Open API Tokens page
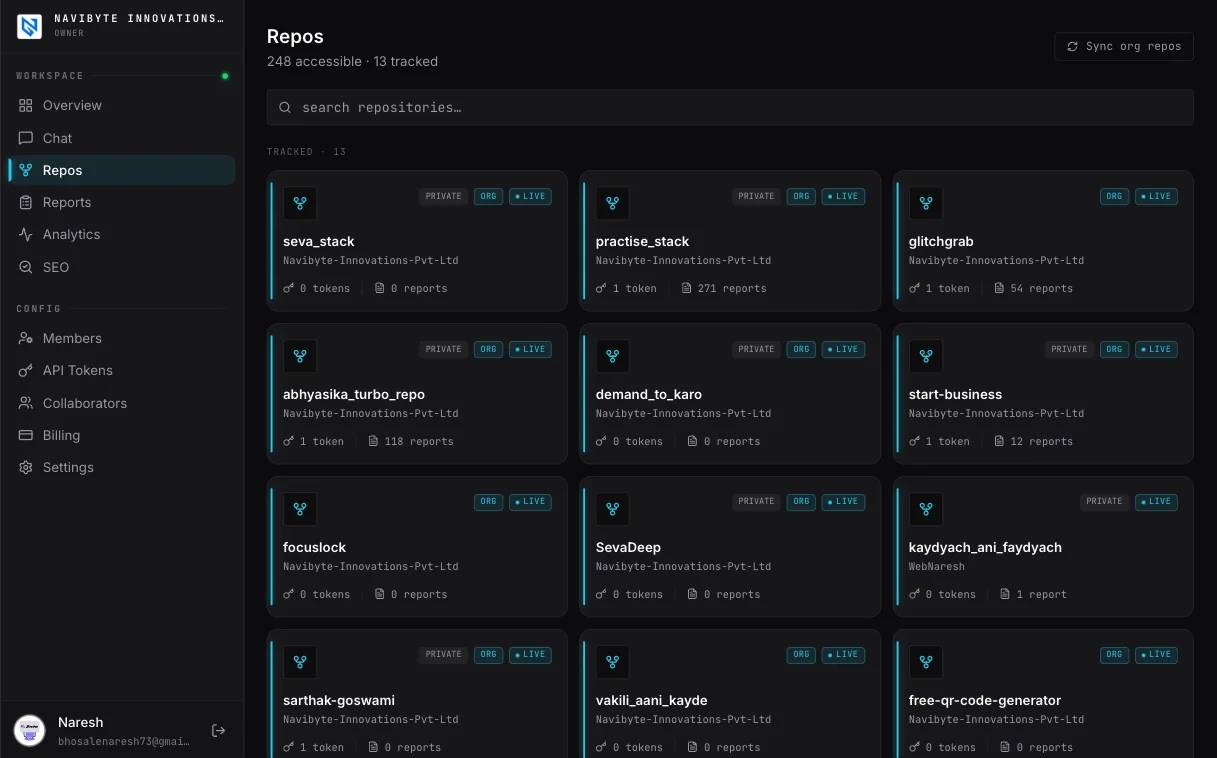This screenshot has height=758, width=1217. point(121,370)
